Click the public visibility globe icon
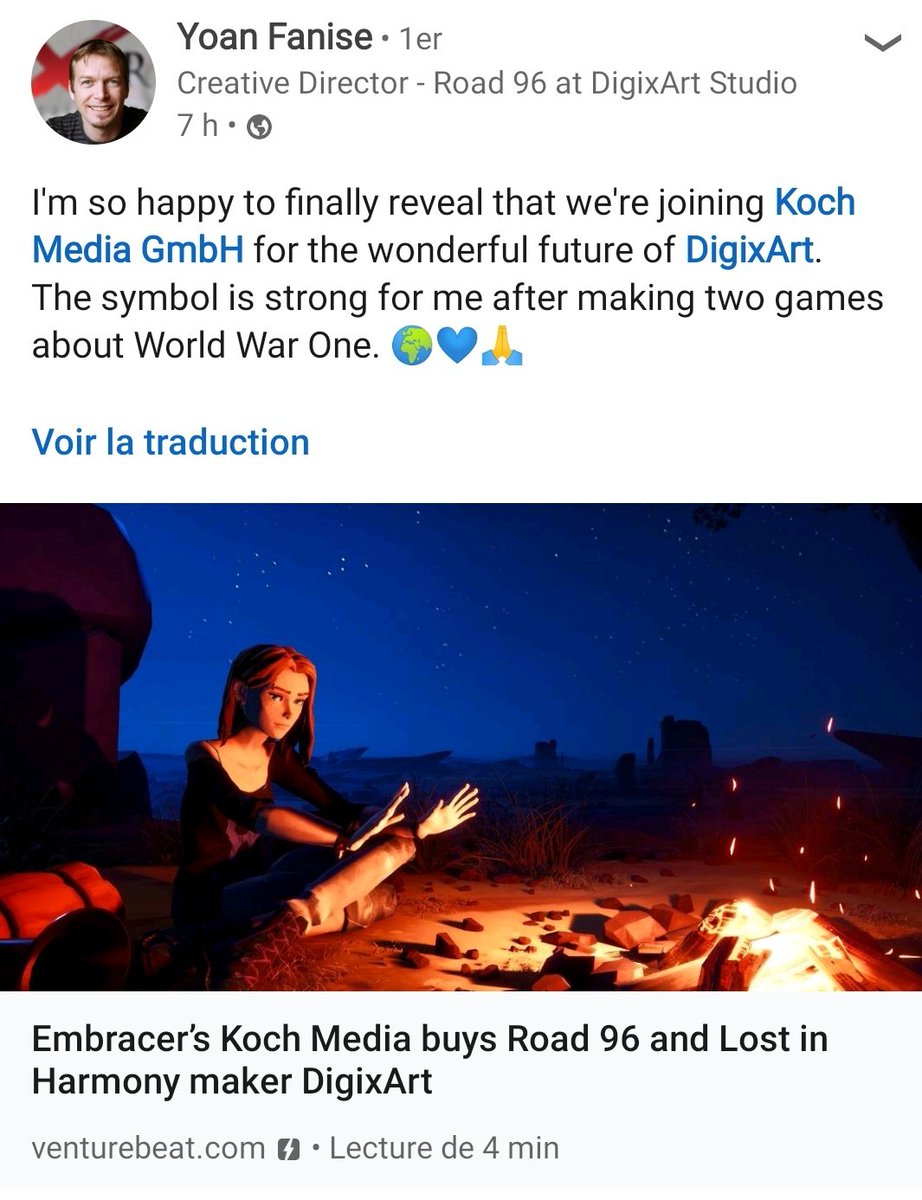922x1200 pixels. (259, 128)
